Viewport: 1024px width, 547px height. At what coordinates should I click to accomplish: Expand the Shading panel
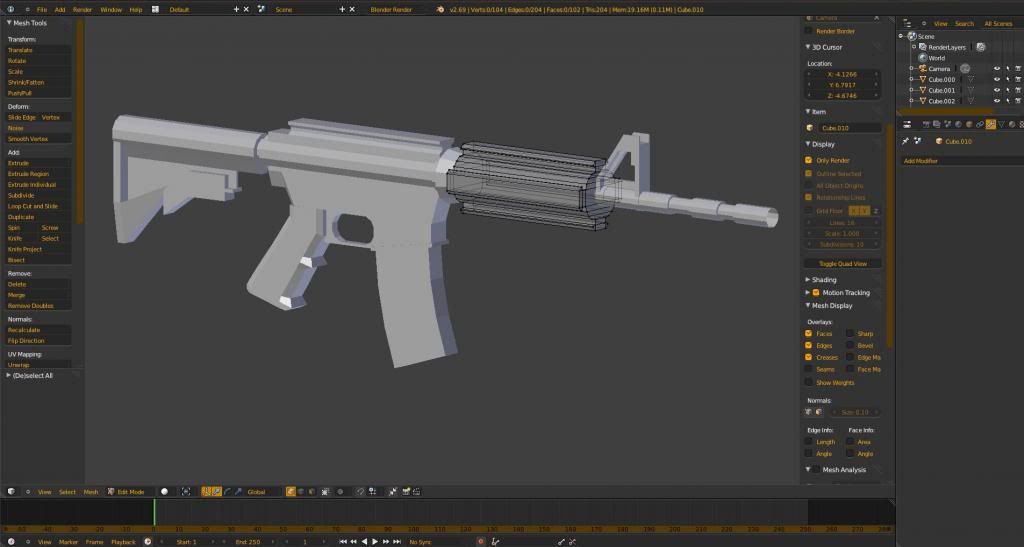click(824, 280)
